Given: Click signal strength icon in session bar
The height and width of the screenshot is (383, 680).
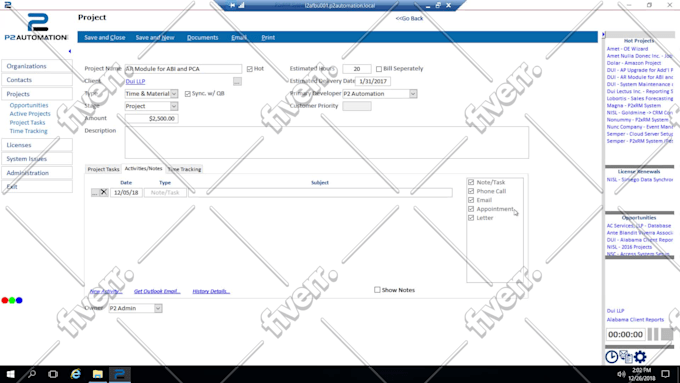Looking at the screenshot, I should point(242,5).
